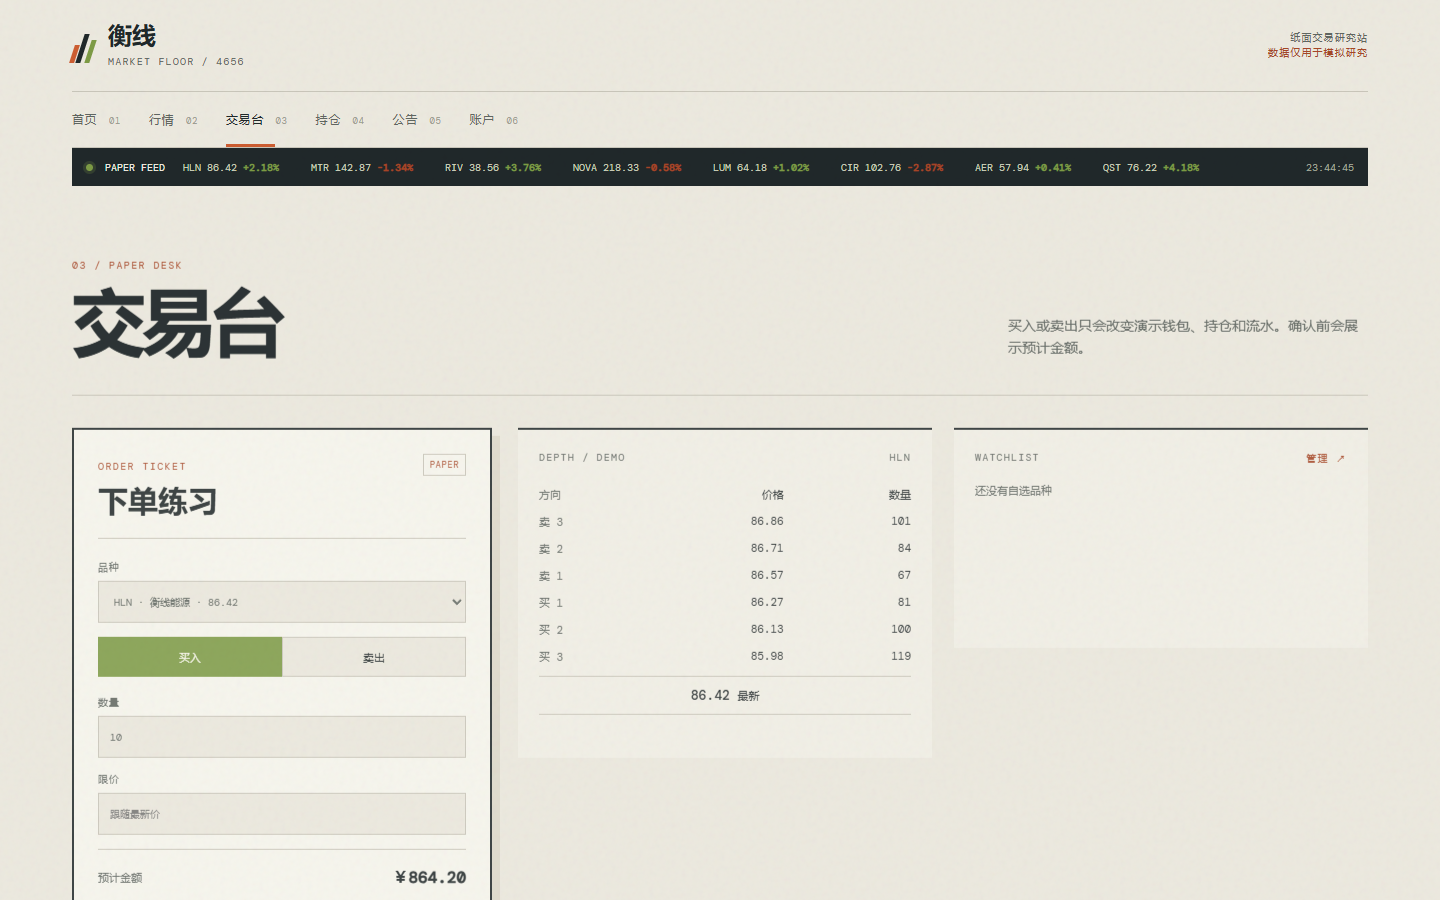Viewport: 1440px width, 900px height.
Task: Expand the 品种 instrument dropdown
Action: (x=282, y=602)
